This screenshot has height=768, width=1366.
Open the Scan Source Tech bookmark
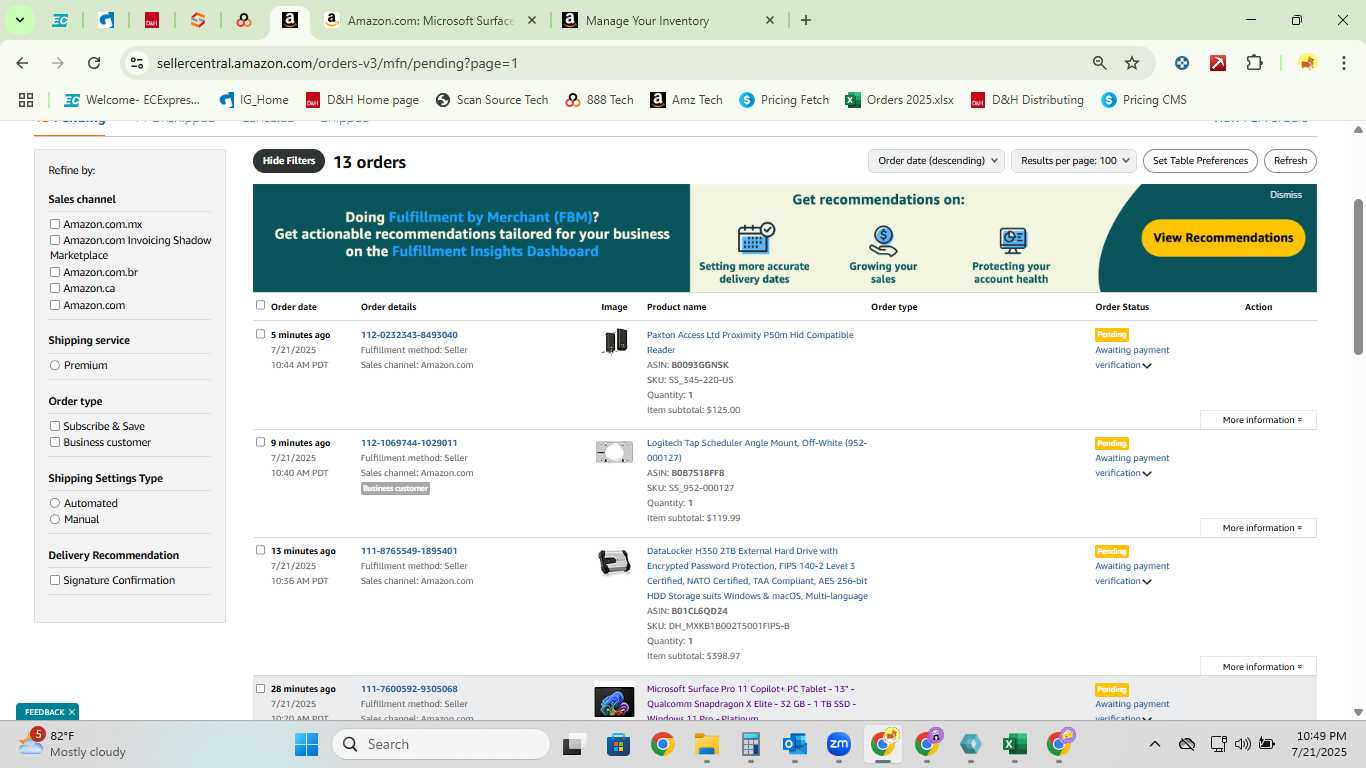click(492, 100)
